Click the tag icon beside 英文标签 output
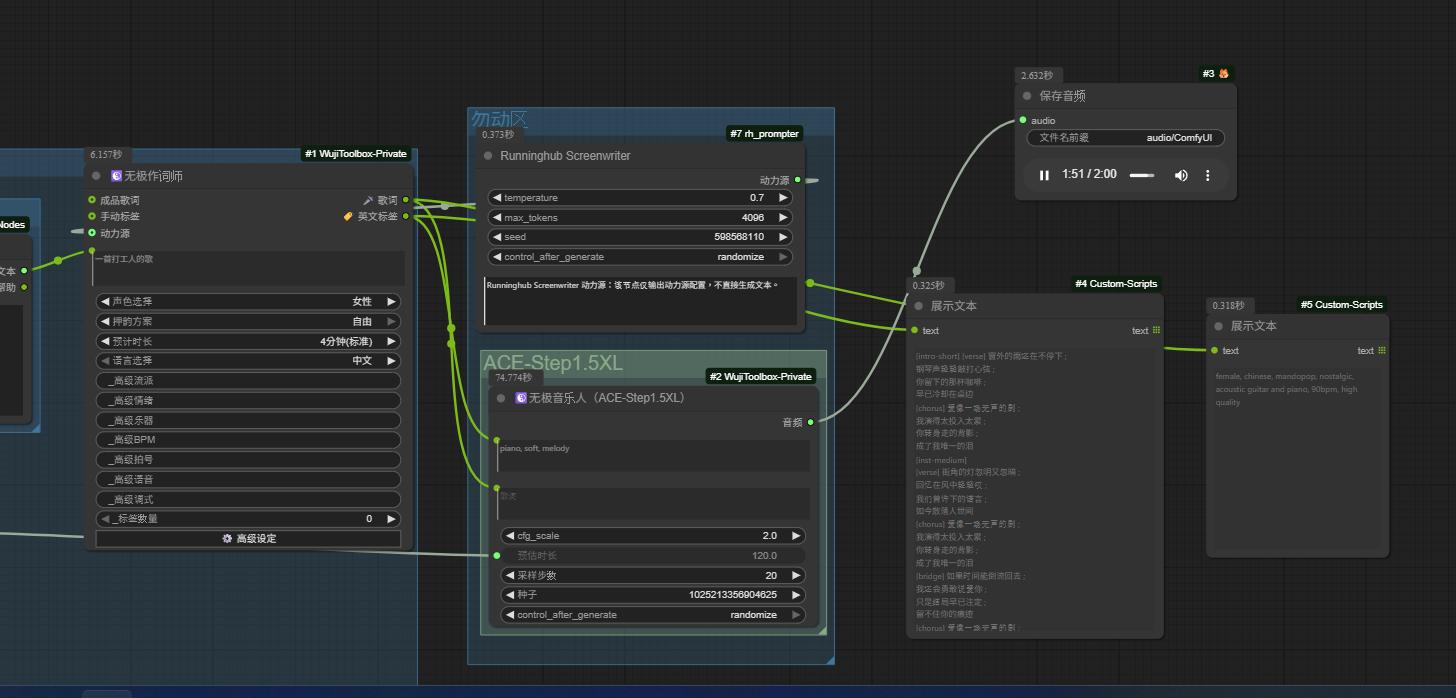The image size is (1456, 698). coord(348,216)
